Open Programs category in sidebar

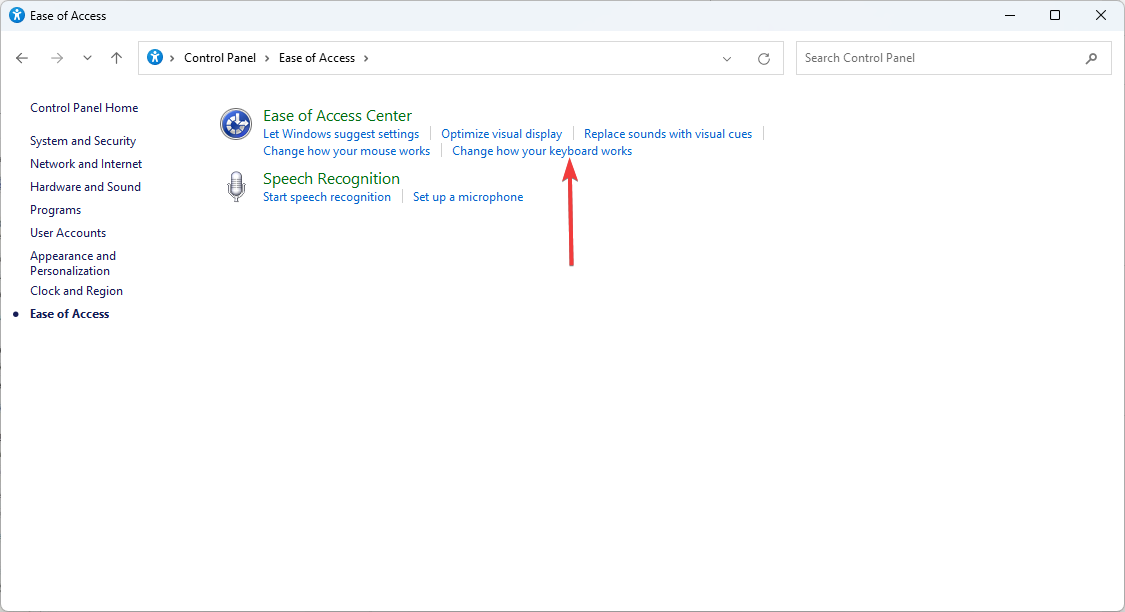coord(55,210)
